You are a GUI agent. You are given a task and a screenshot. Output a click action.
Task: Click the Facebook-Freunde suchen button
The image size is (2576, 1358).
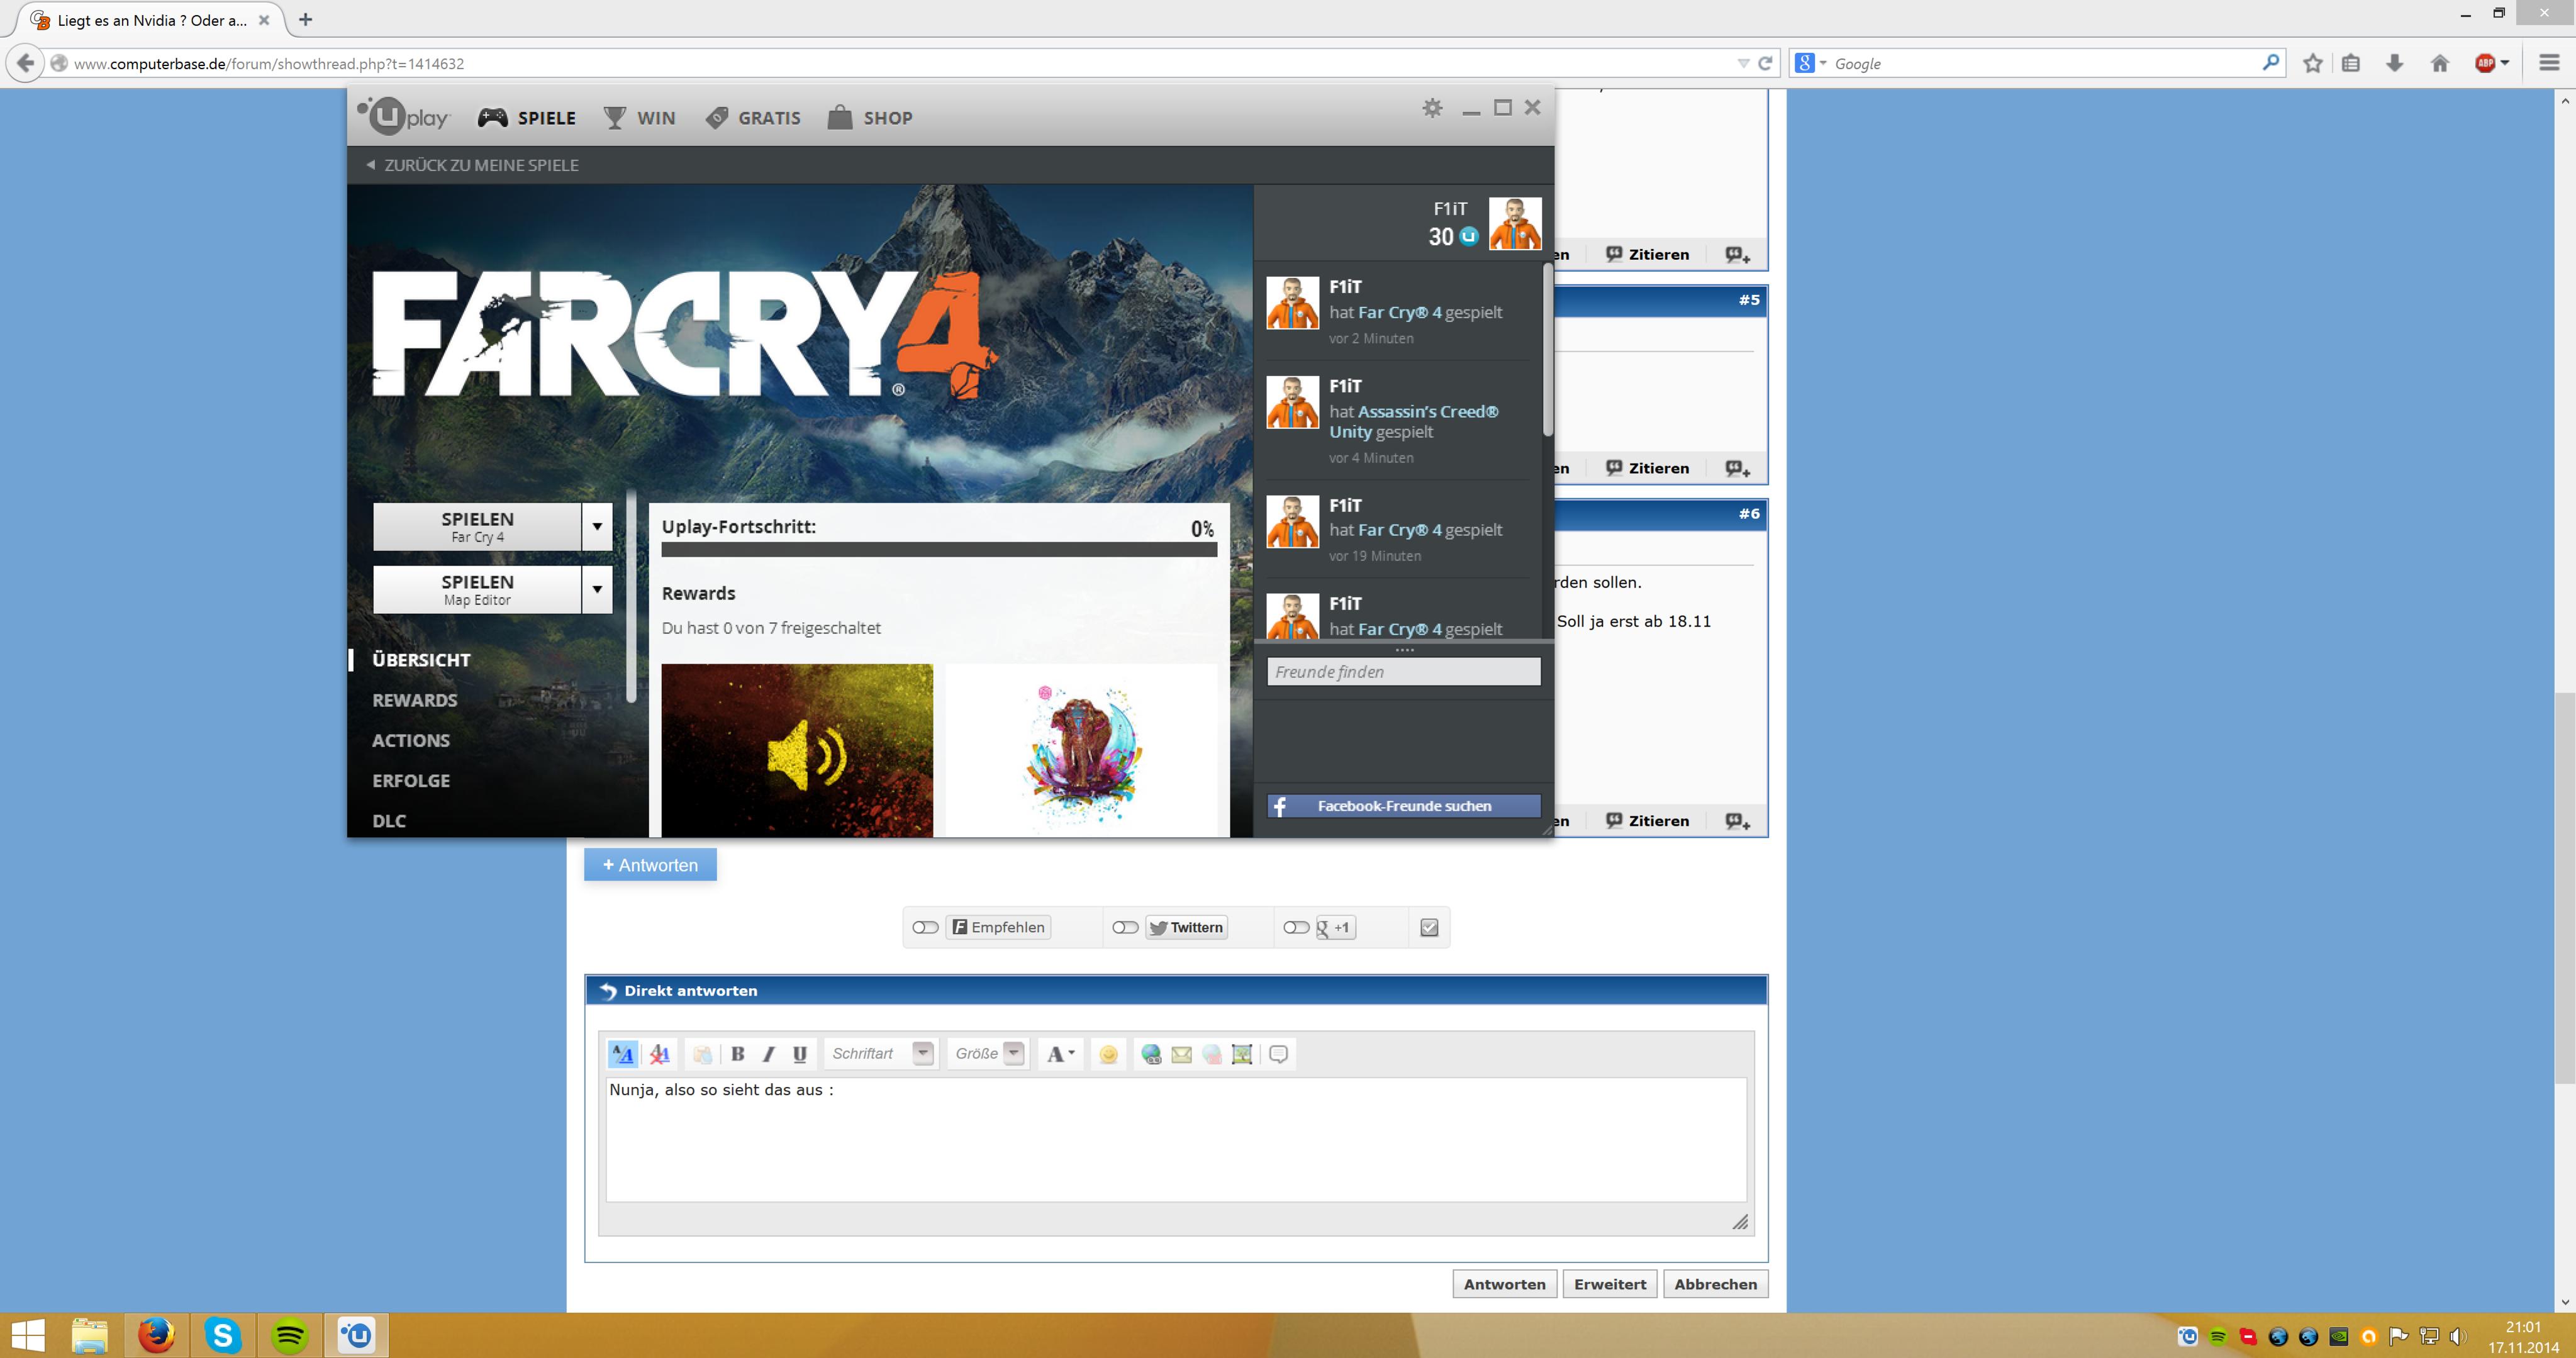[1403, 806]
